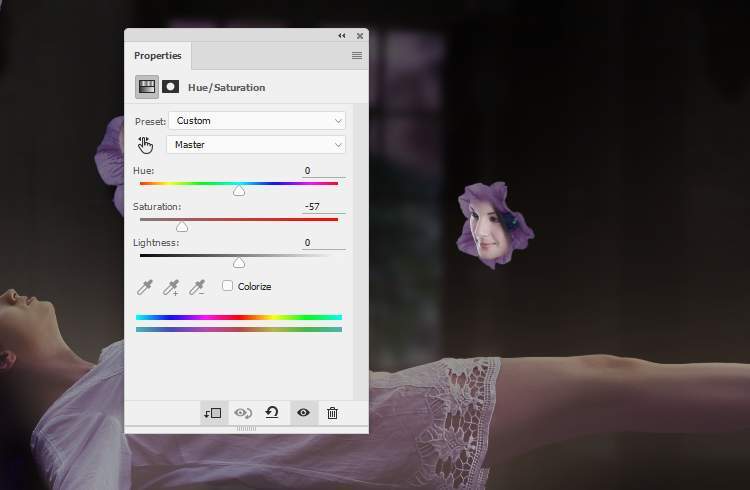The width and height of the screenshot is (750, 490).
Task: Select the layer mask icon
Action: pyautogui.click(x=170, y=87)
